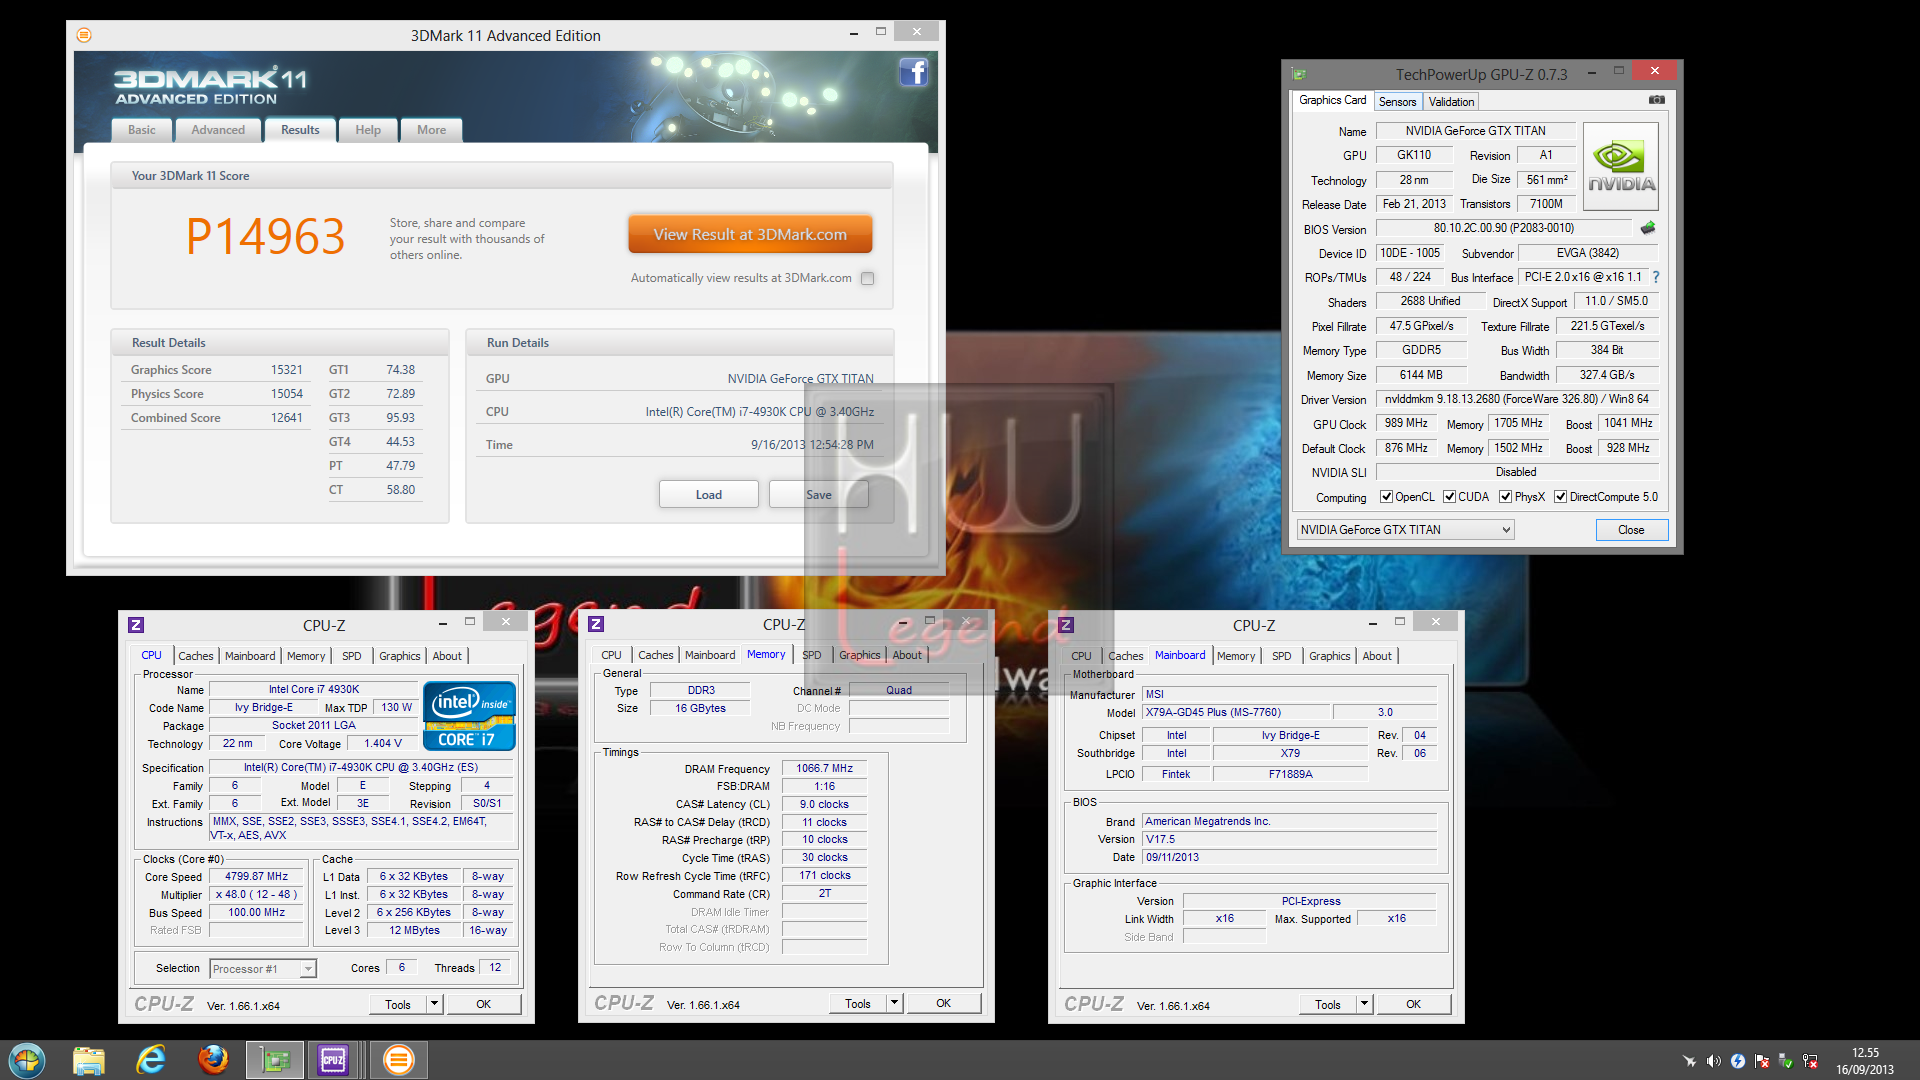Expand Tools arrow in the Mainboard CPU-Z window
The width and height of the screenshot is (1920, 1080).
pyautogui.click(x=1364, y=1004)
